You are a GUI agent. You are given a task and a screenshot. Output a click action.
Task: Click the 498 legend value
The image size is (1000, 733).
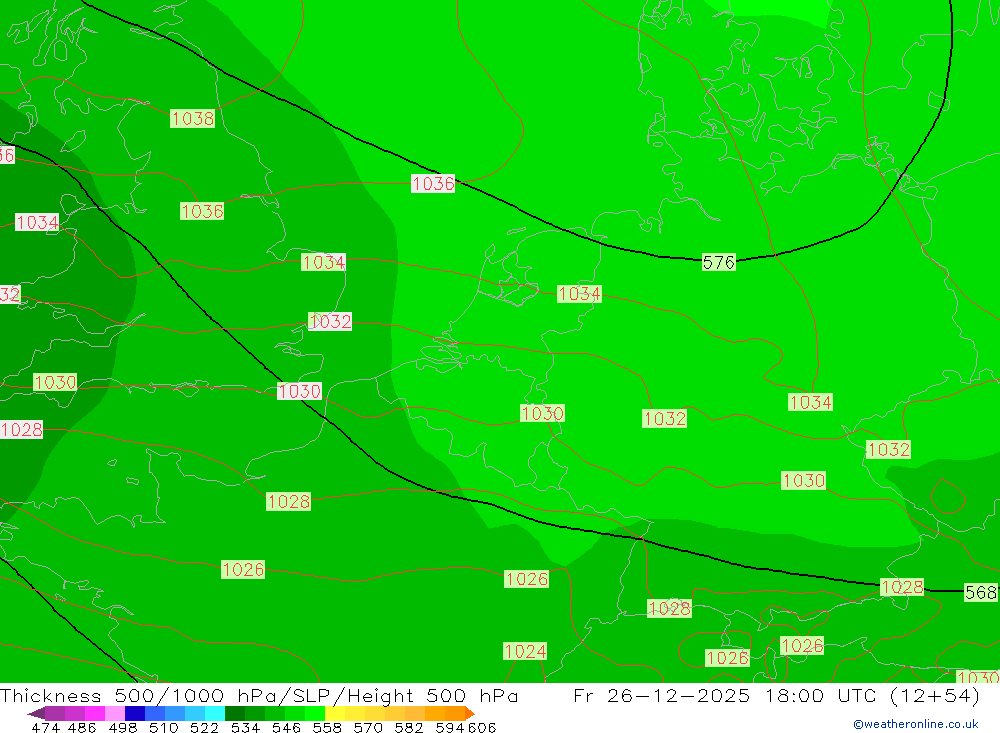click(x=122, y=727)
